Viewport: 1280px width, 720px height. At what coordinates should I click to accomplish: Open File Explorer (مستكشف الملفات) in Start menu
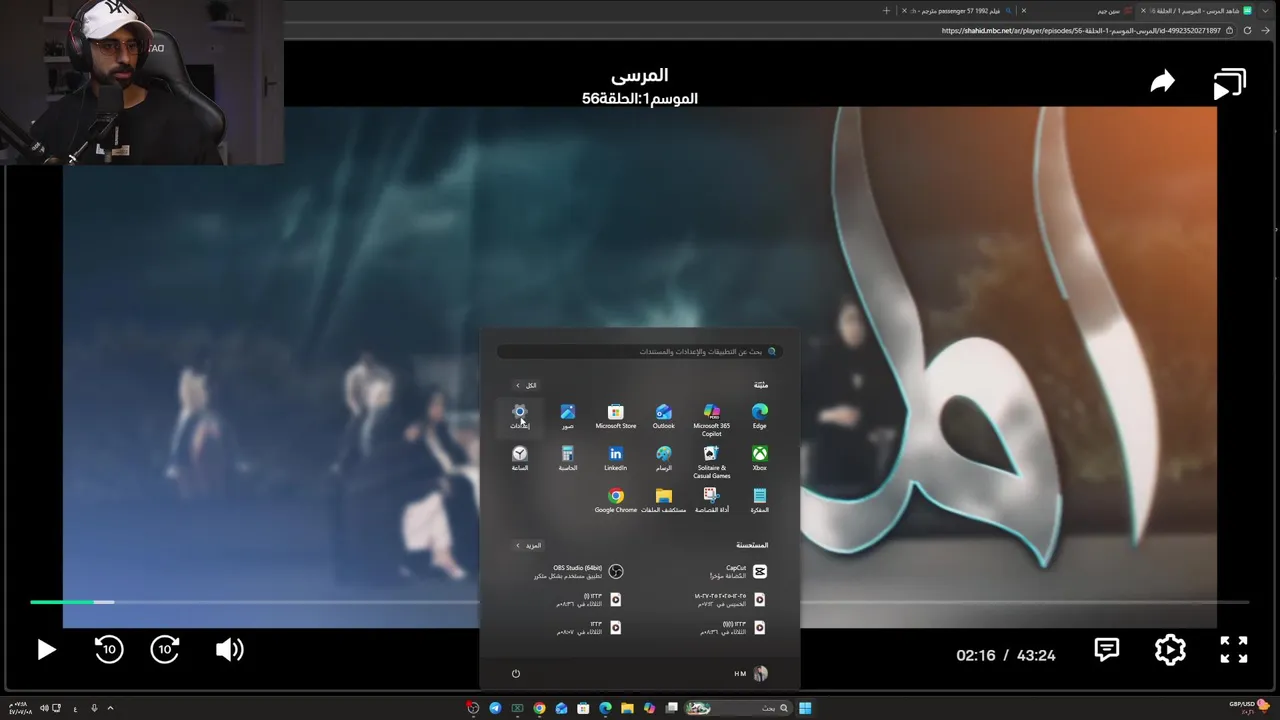[663, 501]
